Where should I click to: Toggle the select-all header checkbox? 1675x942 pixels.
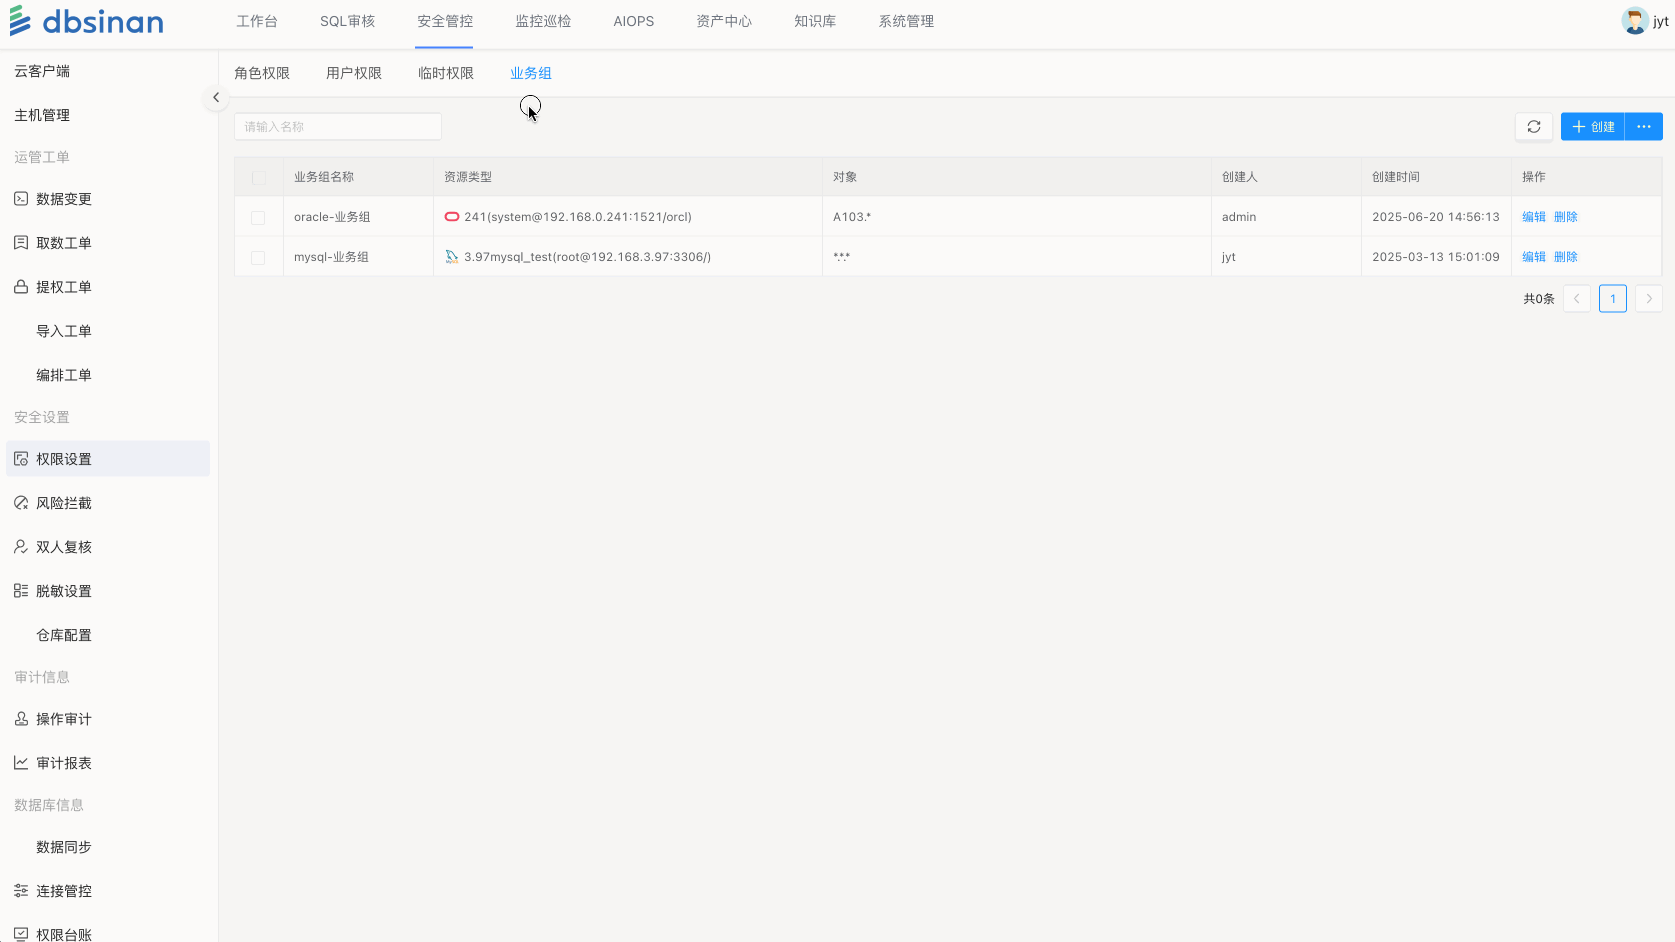pyautogui.click(x=259, y=177)
